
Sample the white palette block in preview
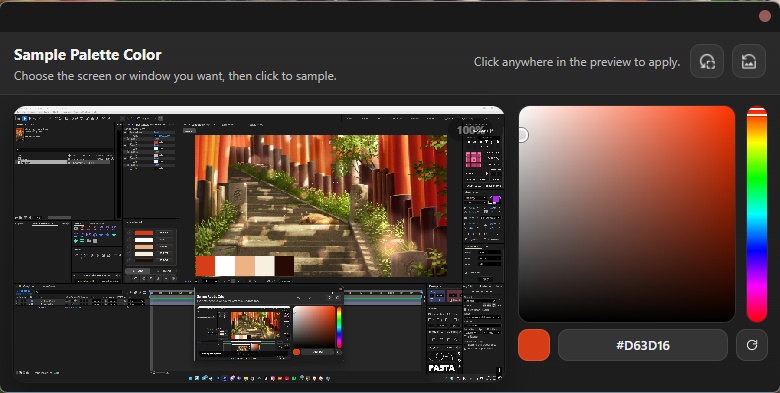coord(225,266)
